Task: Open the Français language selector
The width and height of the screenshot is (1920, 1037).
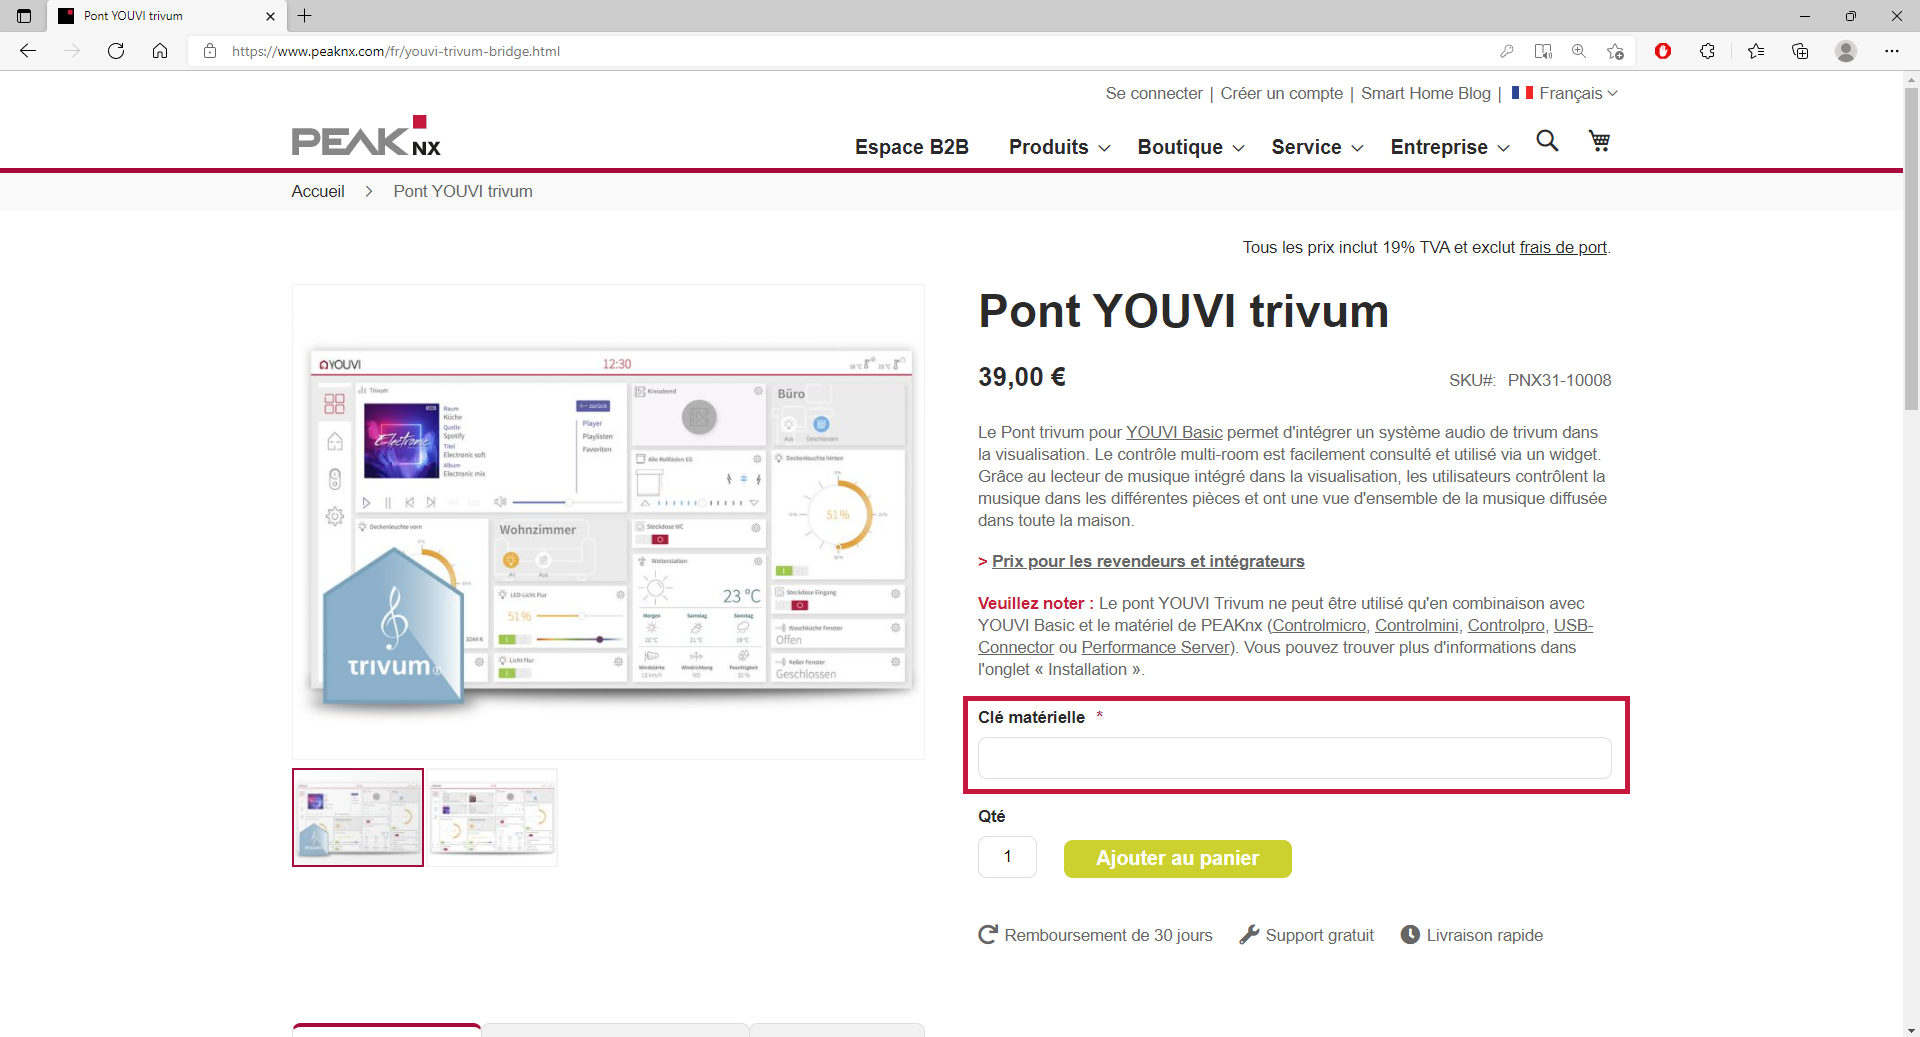Action: click(1564, 93)
